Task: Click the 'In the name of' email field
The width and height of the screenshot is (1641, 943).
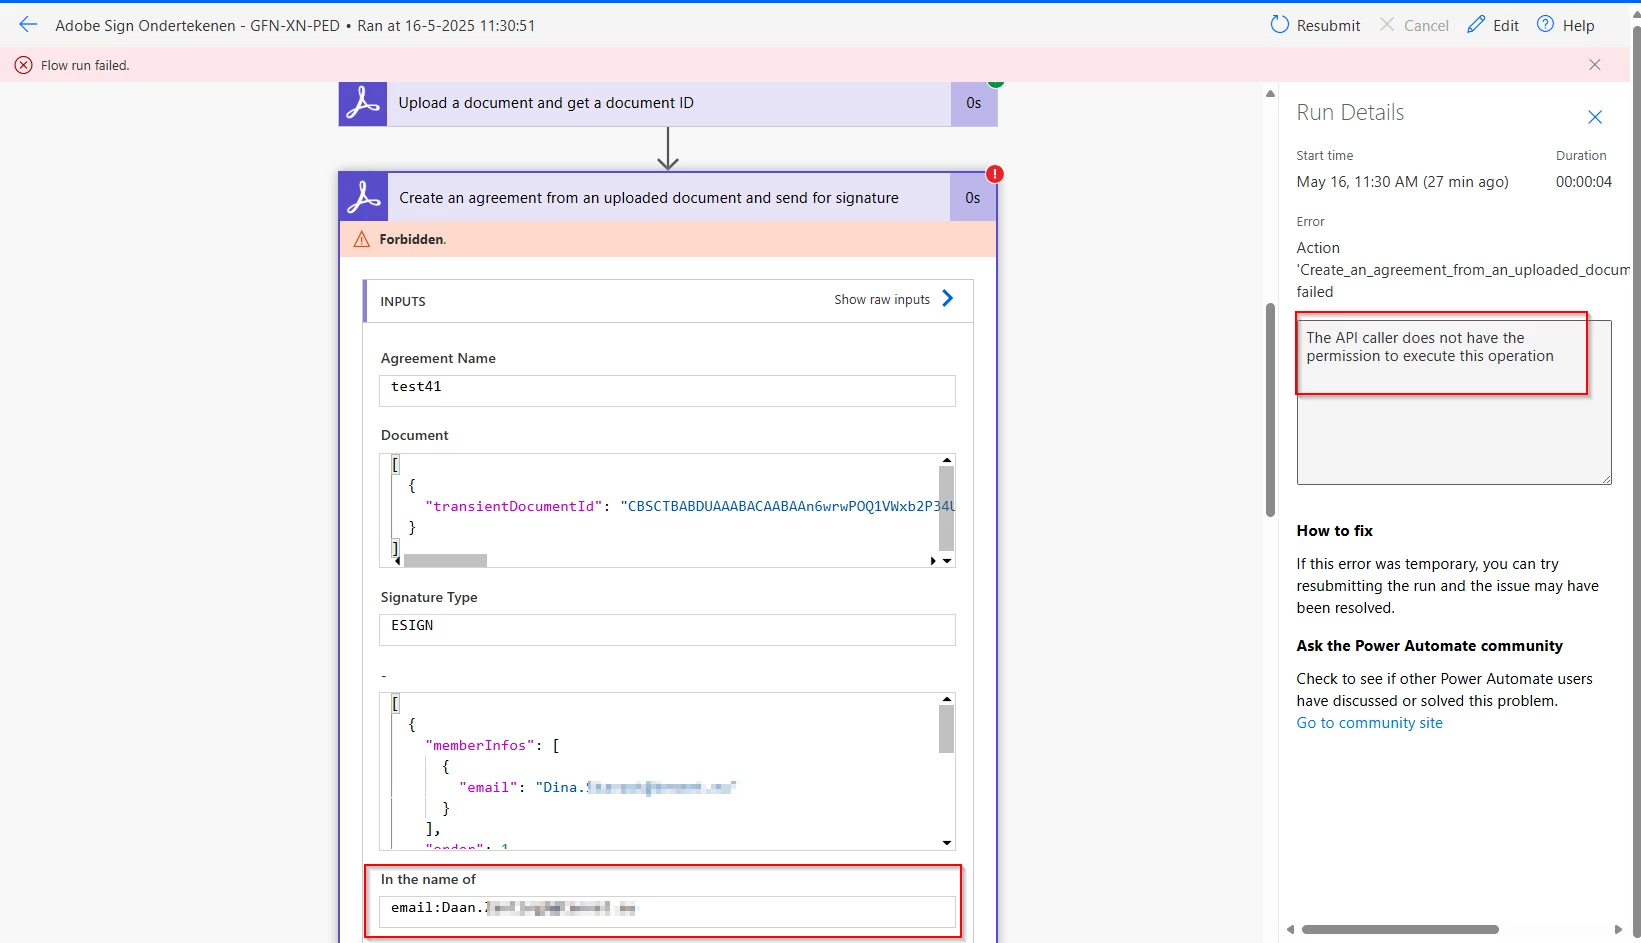Action: click(x=667, y=911)
